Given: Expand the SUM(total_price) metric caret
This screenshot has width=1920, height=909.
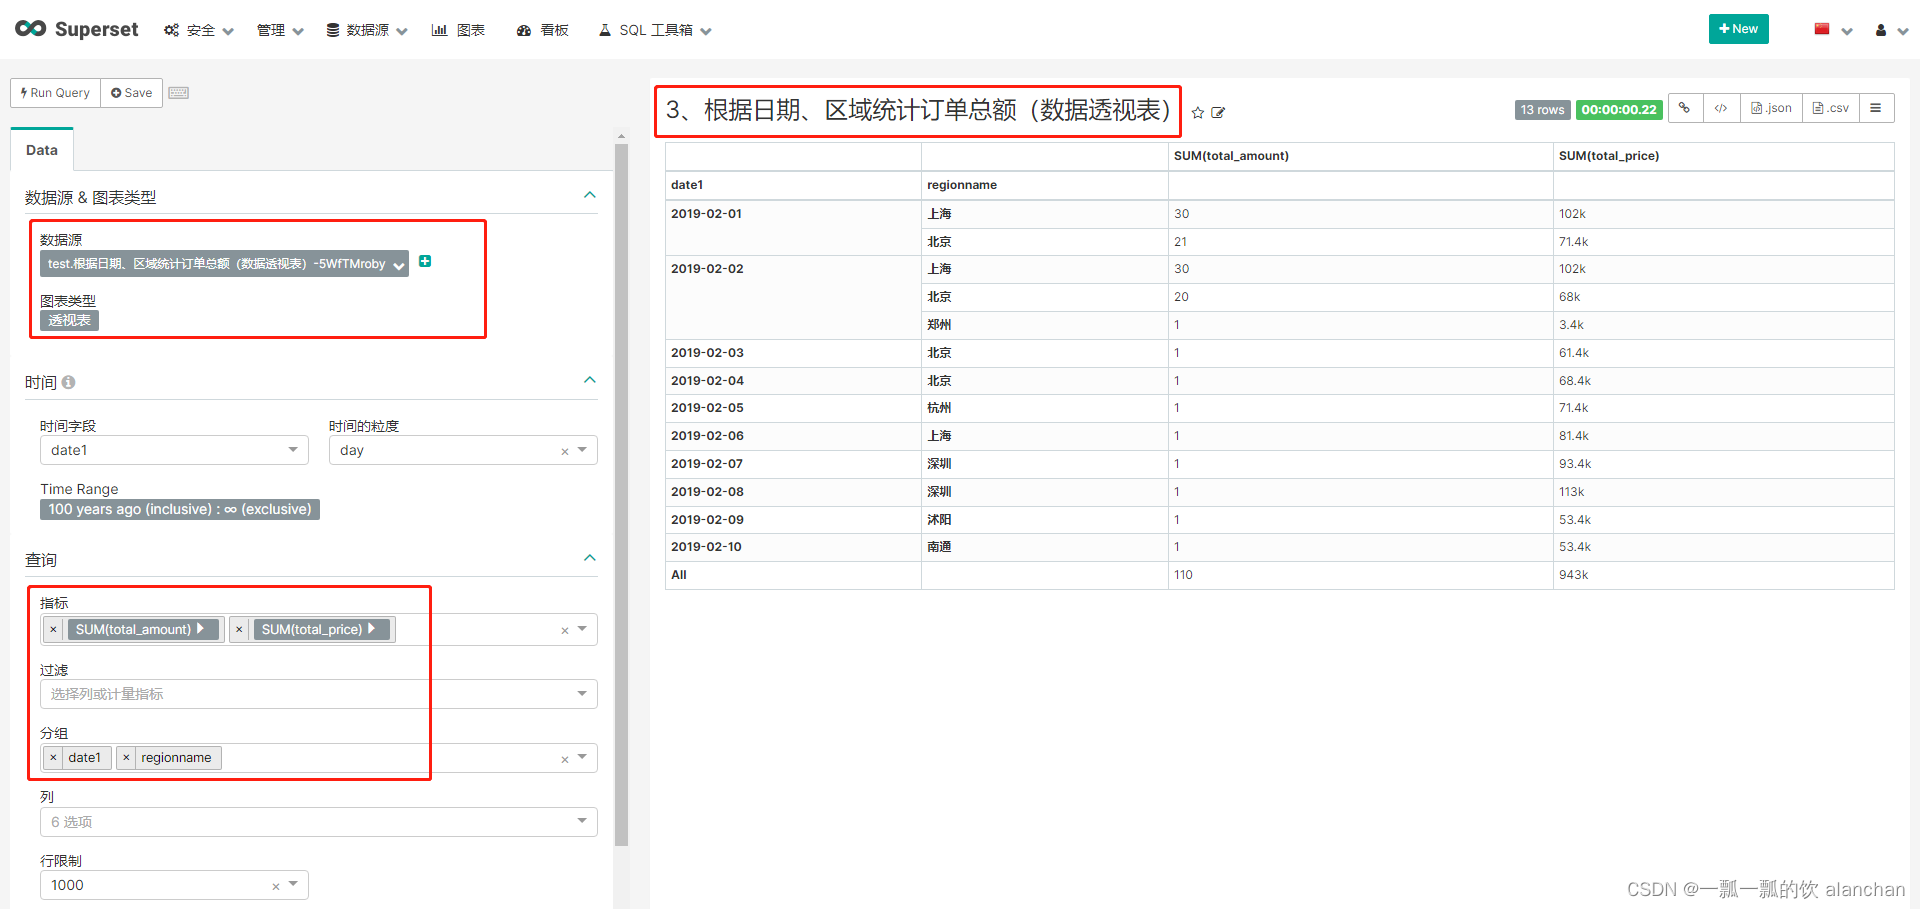Looking at the screenshot, I should tap(371, 628).
